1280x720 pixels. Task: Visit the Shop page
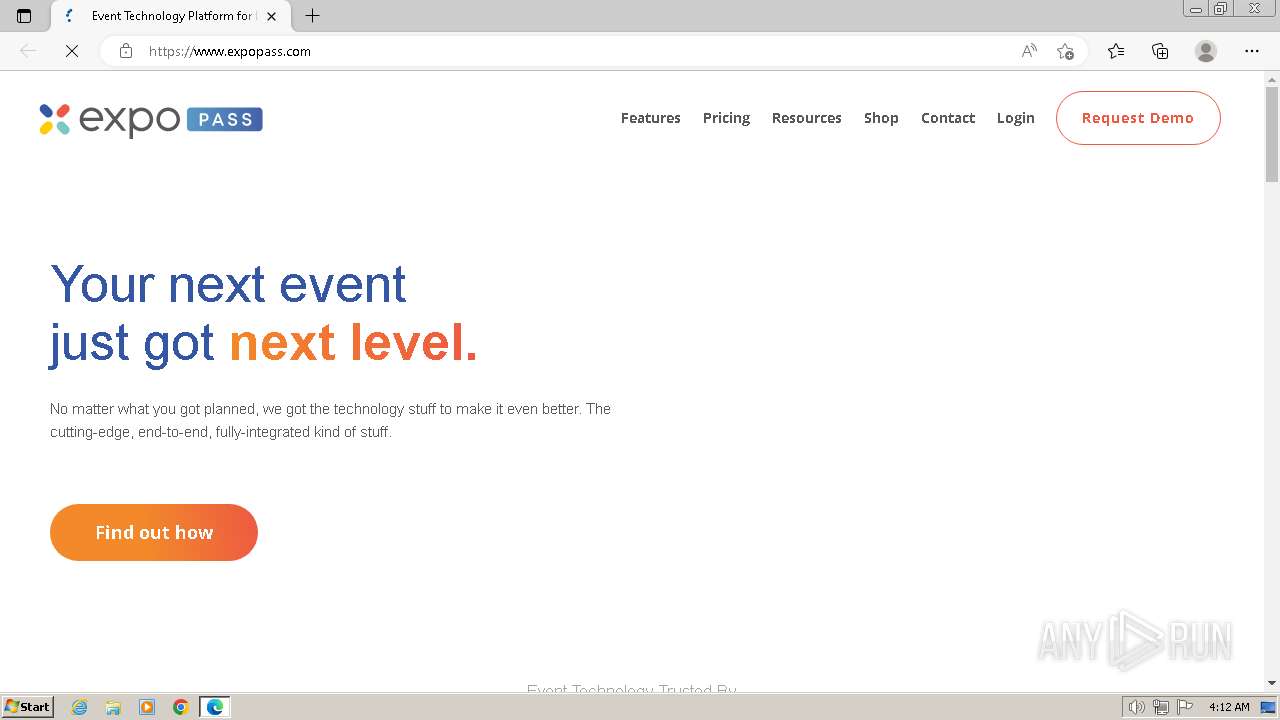(x=881, y=118)
